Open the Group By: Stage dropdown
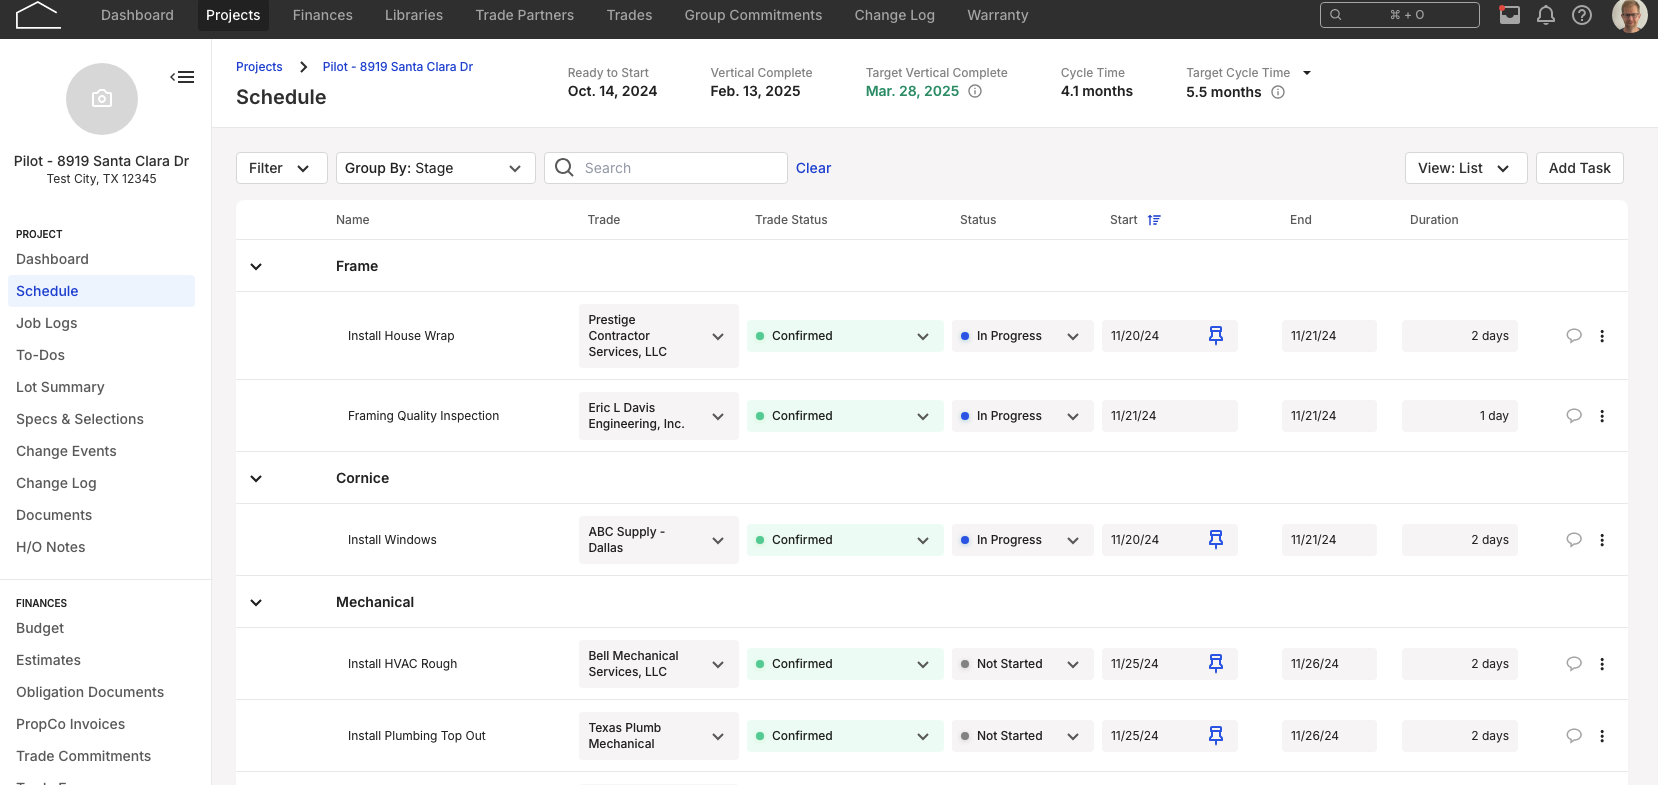The height and width of the screenshot is (785, 1658). [435, 168]
